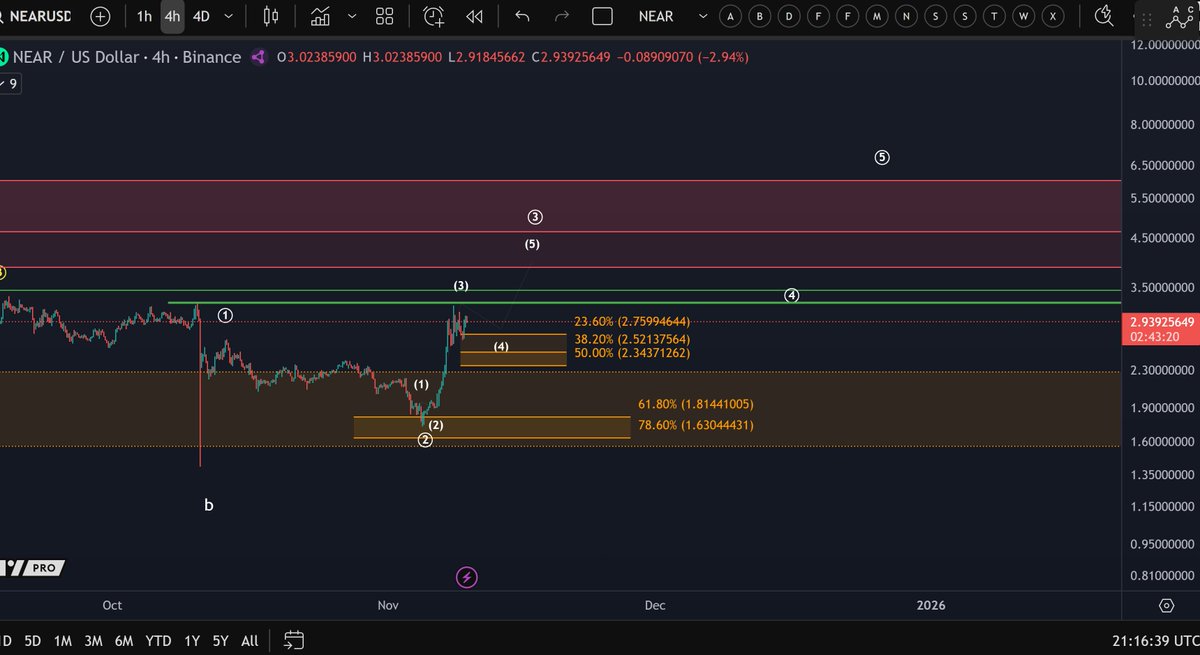
Task: Start bar replay mode
Action: (475, 16)
